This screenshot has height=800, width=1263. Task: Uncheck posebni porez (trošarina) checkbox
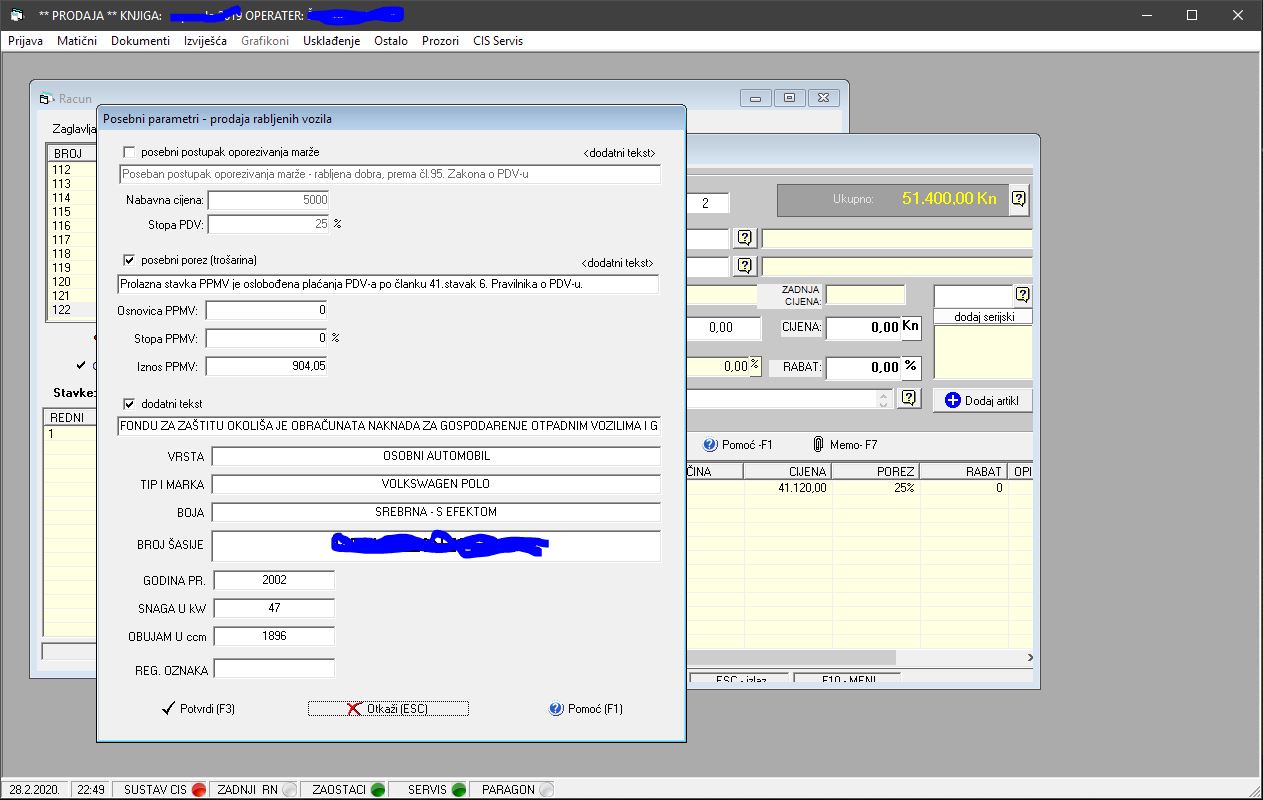(129, 260)
